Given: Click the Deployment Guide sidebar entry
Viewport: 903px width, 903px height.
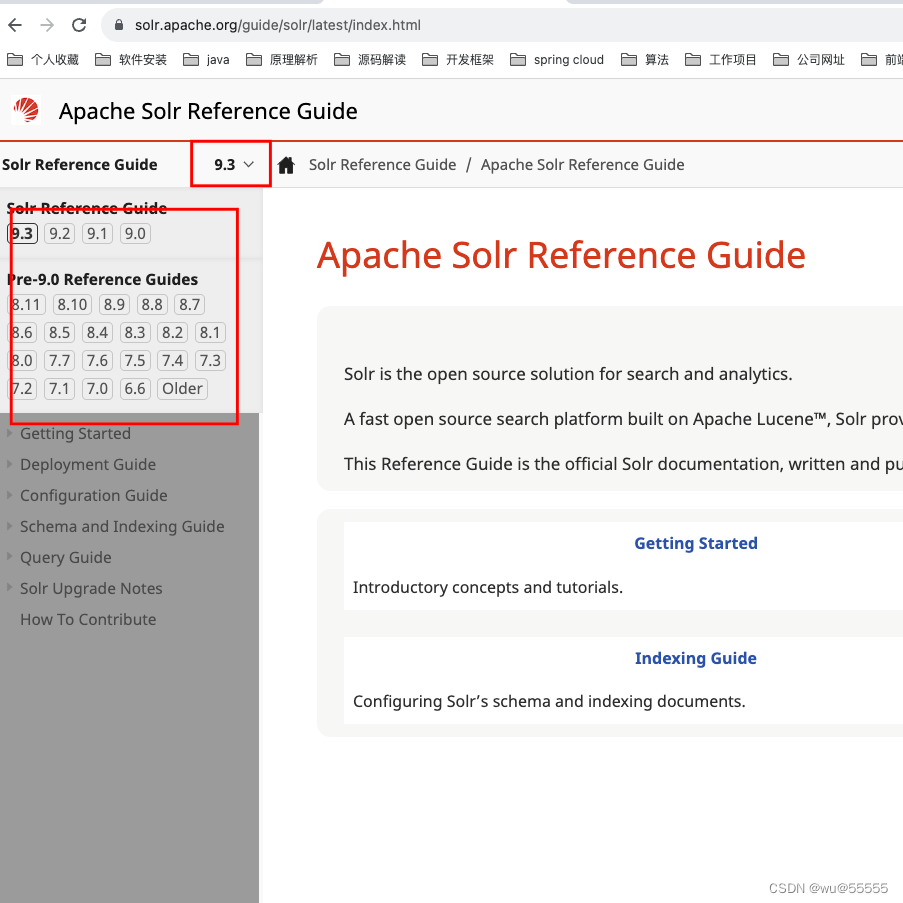Looking at the screenshot, I should pyautogui.click(x=87, y=464).
